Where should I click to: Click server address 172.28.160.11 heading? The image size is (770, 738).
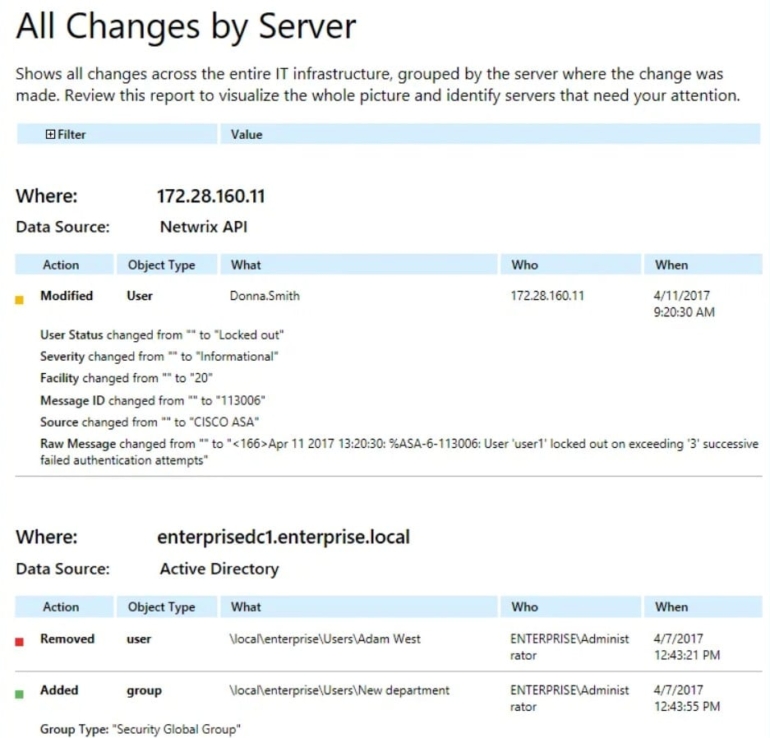211,196
